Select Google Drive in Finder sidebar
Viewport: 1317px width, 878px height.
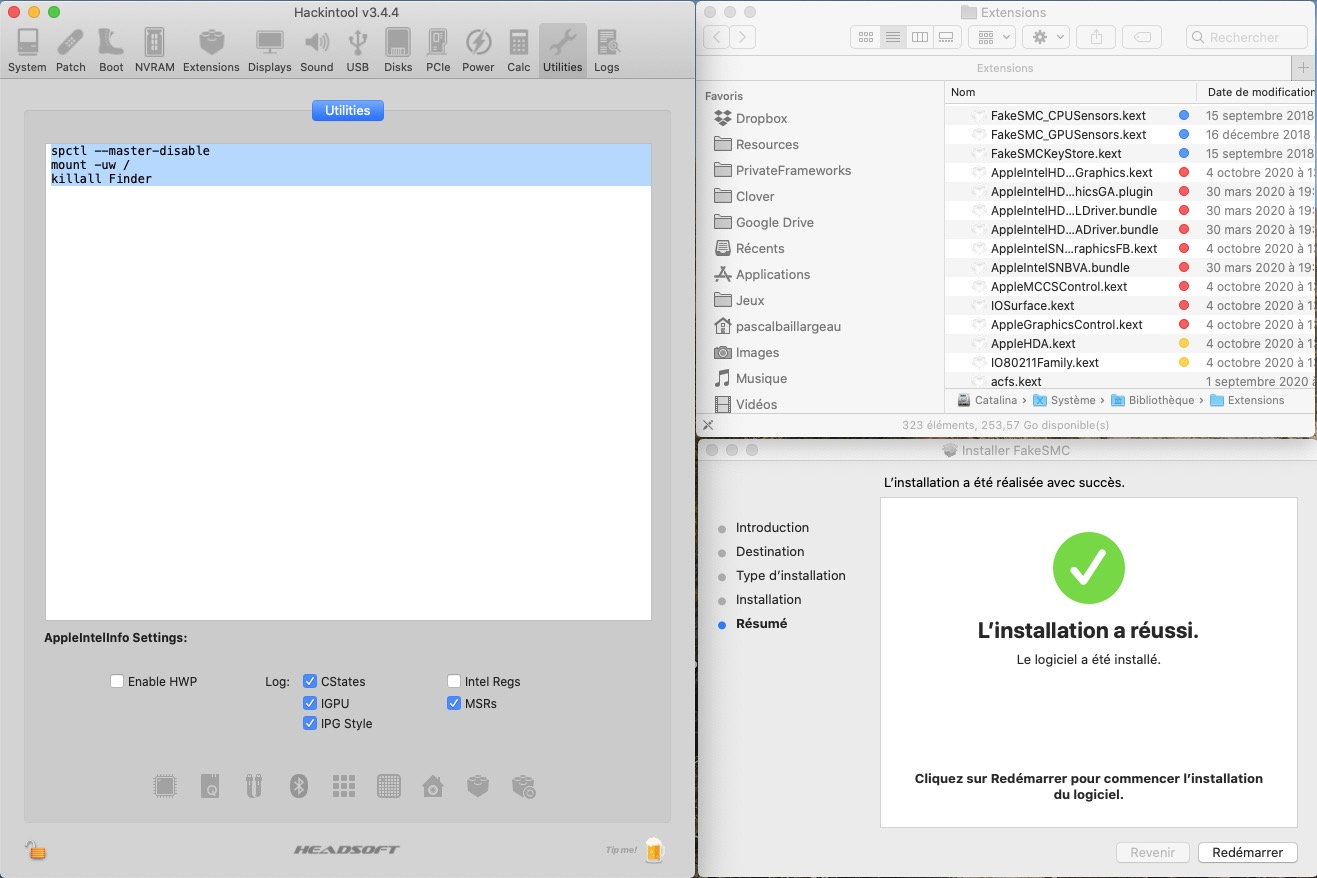tap(764, 222)
